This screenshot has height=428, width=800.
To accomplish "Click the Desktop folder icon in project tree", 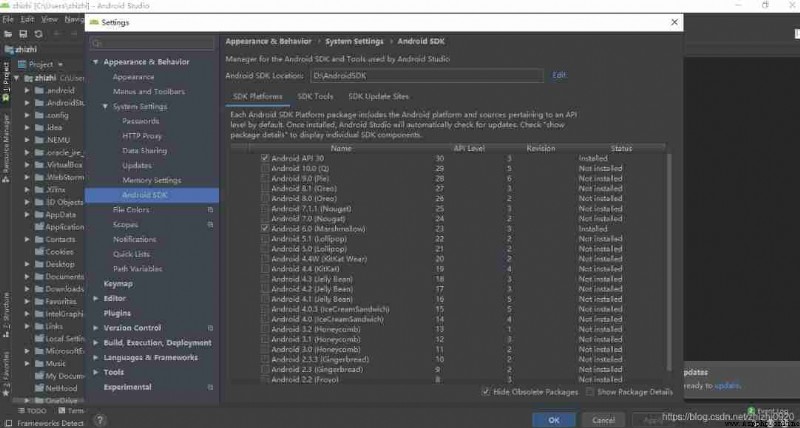I will tap(39, 264).
